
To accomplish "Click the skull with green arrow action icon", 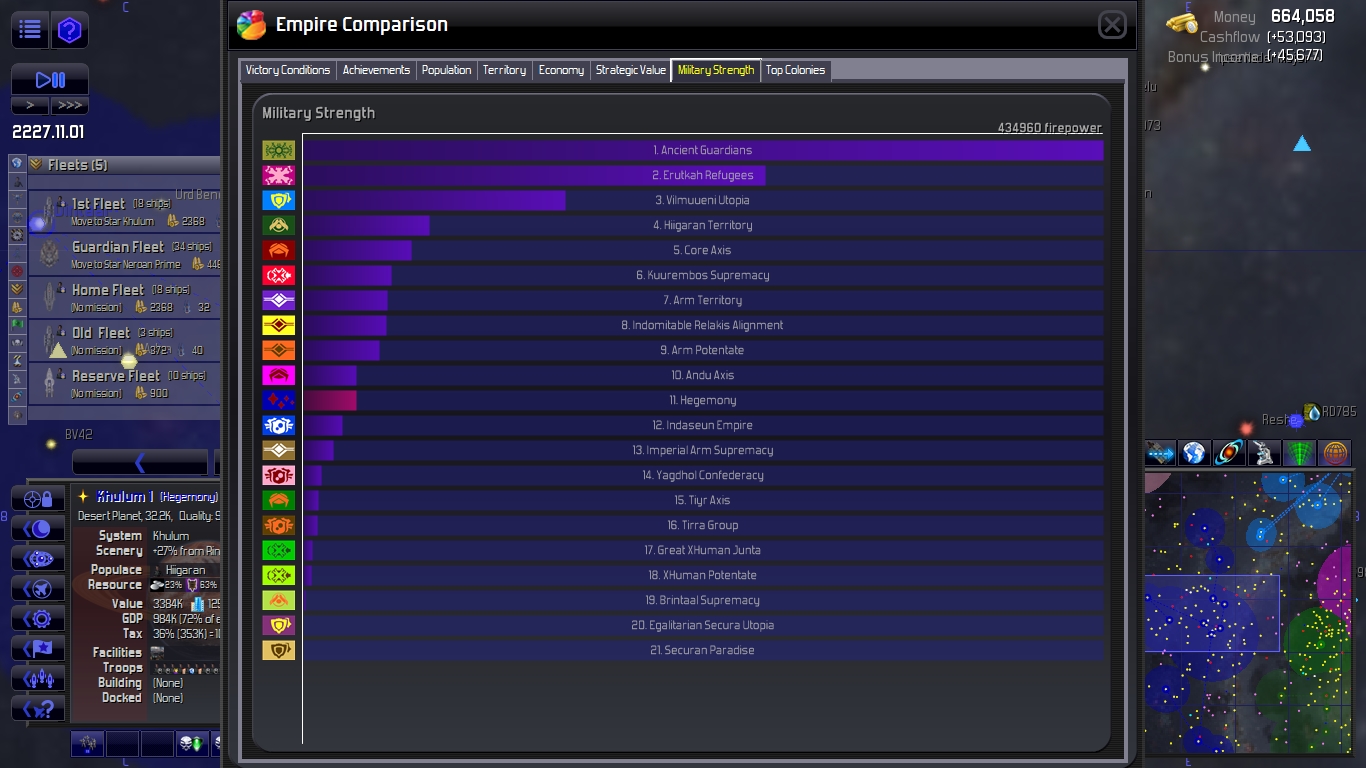I will pyautogui.click(x=191, y=744).
